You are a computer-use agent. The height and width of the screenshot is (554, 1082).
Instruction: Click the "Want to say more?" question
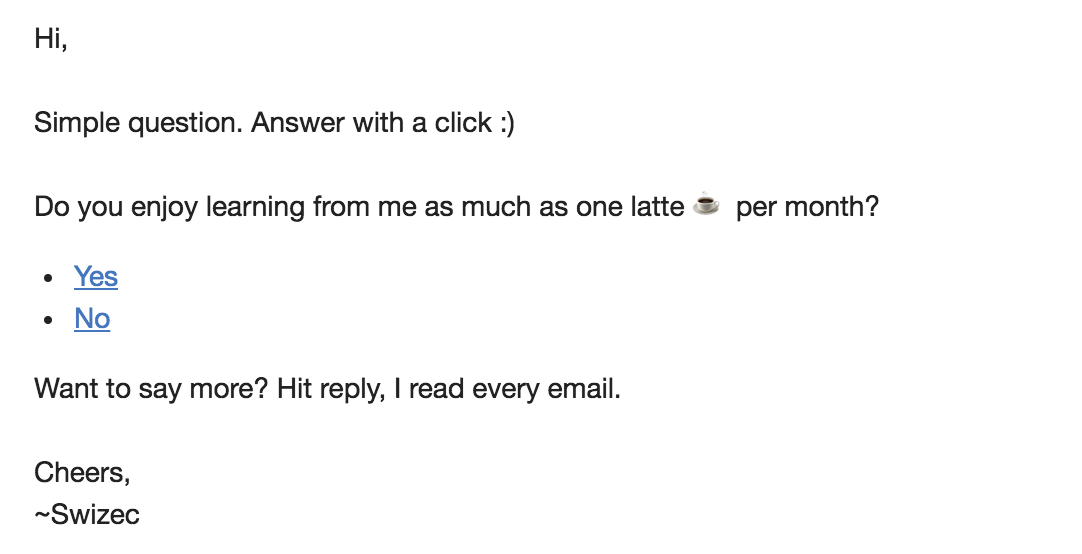[x=151, y=389]
